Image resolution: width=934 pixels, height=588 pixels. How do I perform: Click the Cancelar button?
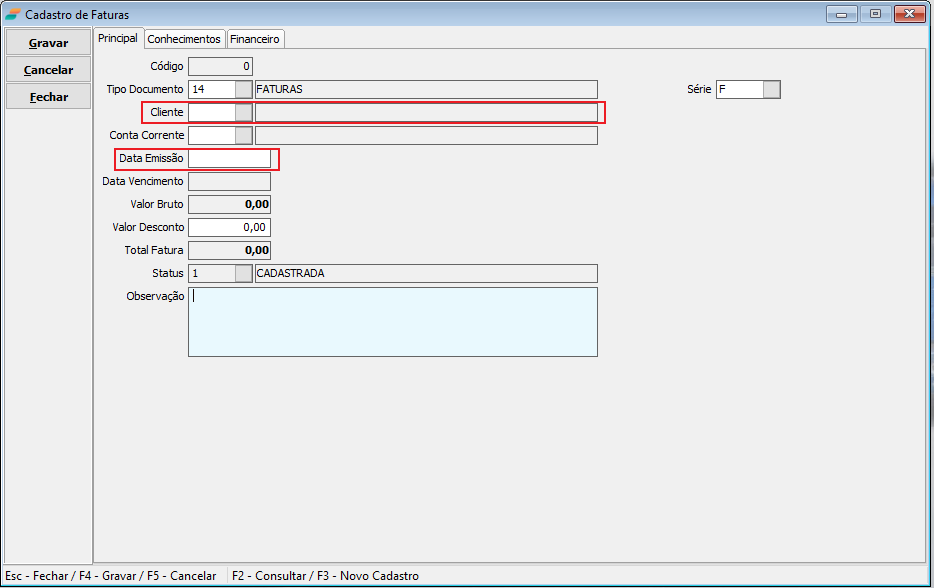point(48,70)
